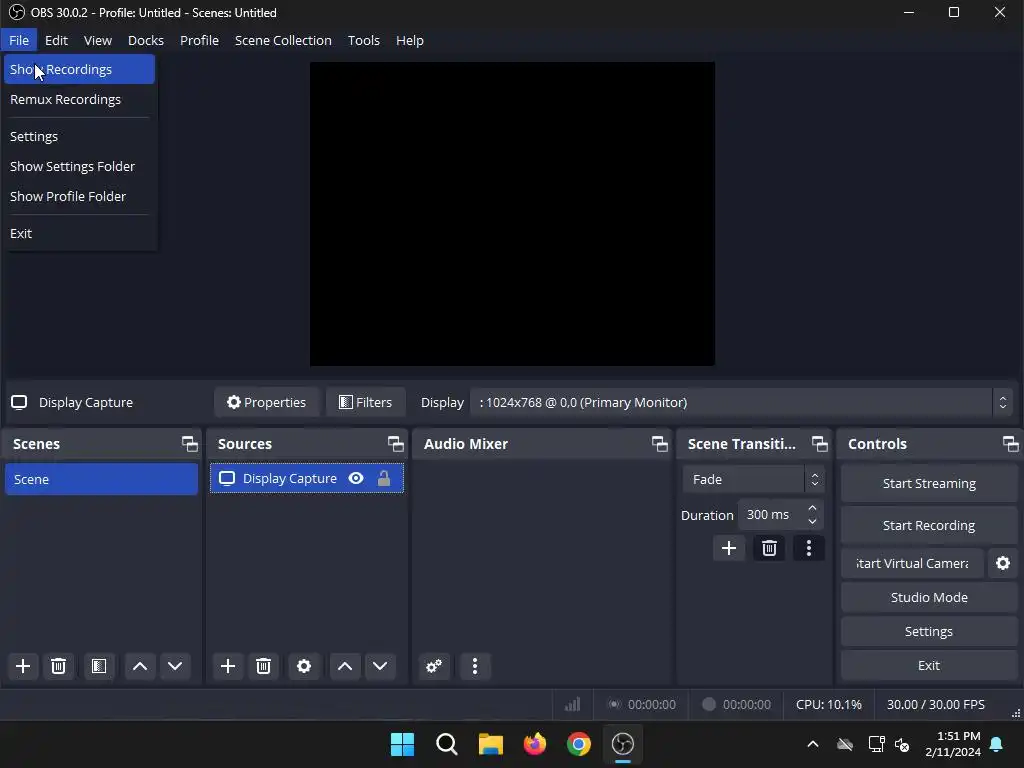
Task: Add a new scene with plus icon
Action: pyautogui.click(x=23, y=666)
